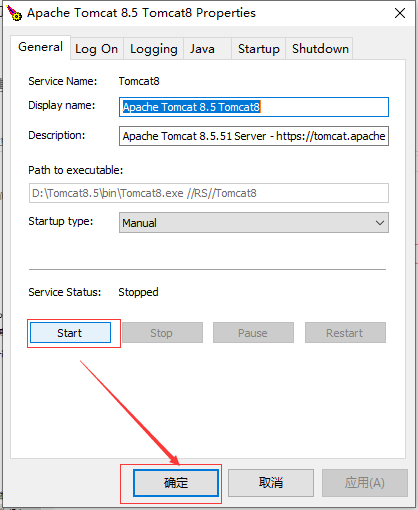Click the Display name input field
The image size is (418, 510).
(254, 107)
